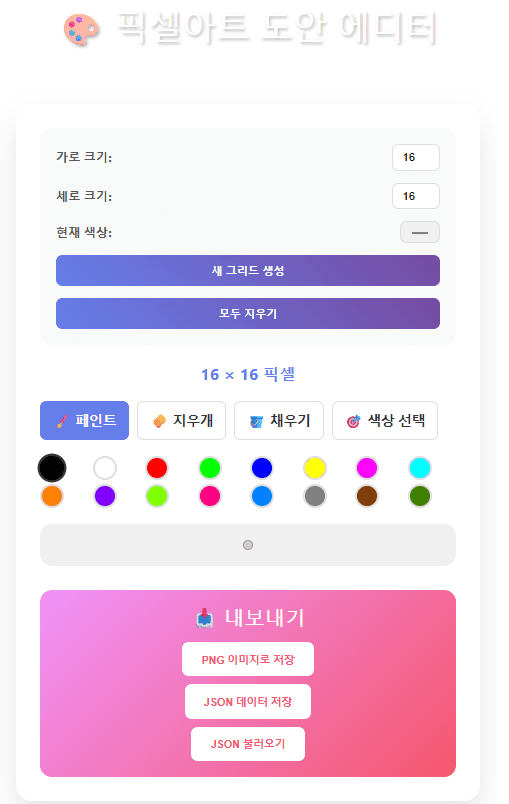The height and width of the screenshot is (804, 509).
Task: Click the palette emoji icon in title
Action: [81, 29]
